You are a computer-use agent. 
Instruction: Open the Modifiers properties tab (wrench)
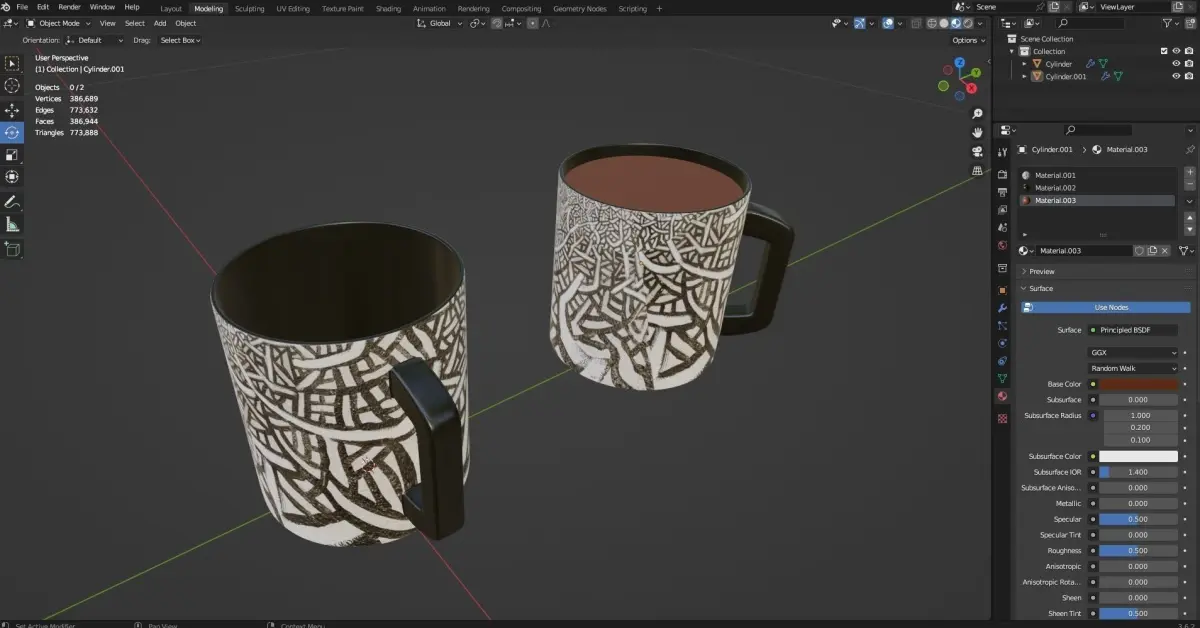tap(1002, 308)
